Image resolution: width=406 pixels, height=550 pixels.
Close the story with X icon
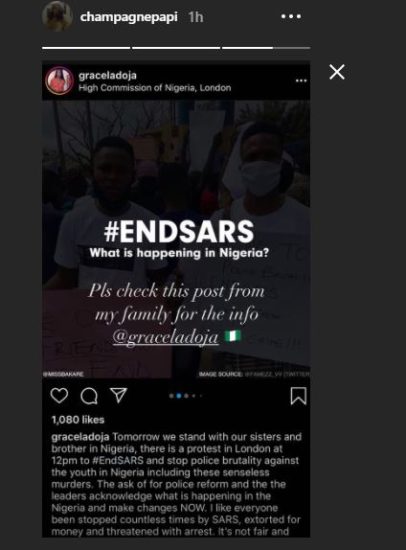(337, 72)
